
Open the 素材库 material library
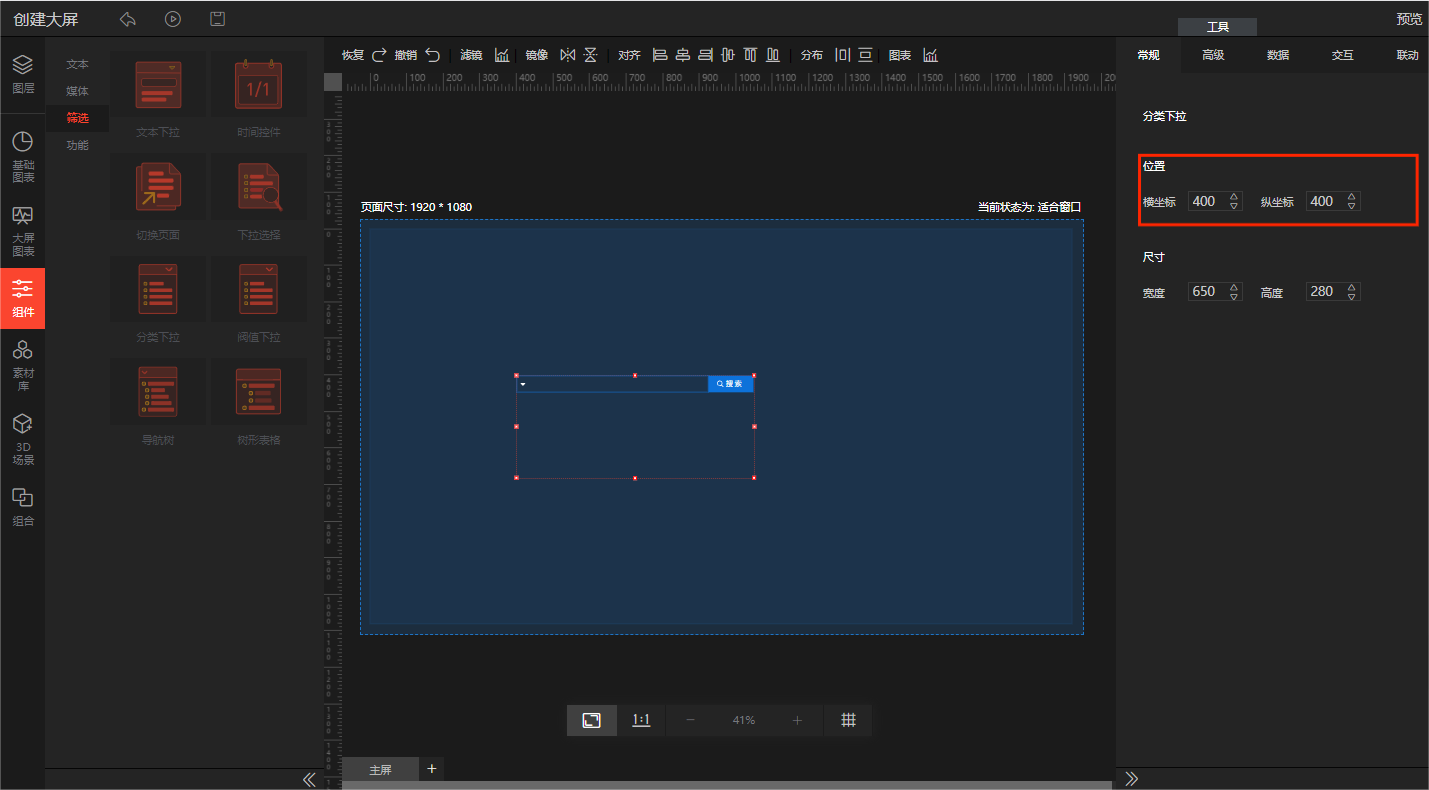pyautogui.click(x=22, y=365)
